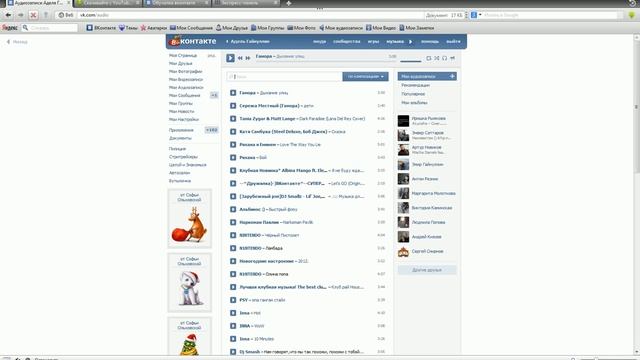Play the first track in the list (Гамора)
Image resolution: width=640 pixels, height=360 pixels.
pyautogui.click(x=233, y=93)
